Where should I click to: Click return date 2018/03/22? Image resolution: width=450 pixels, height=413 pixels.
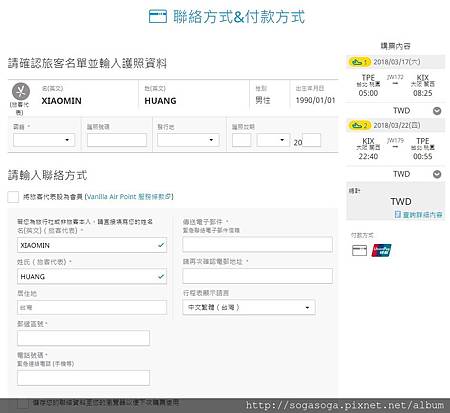(397, 125)
